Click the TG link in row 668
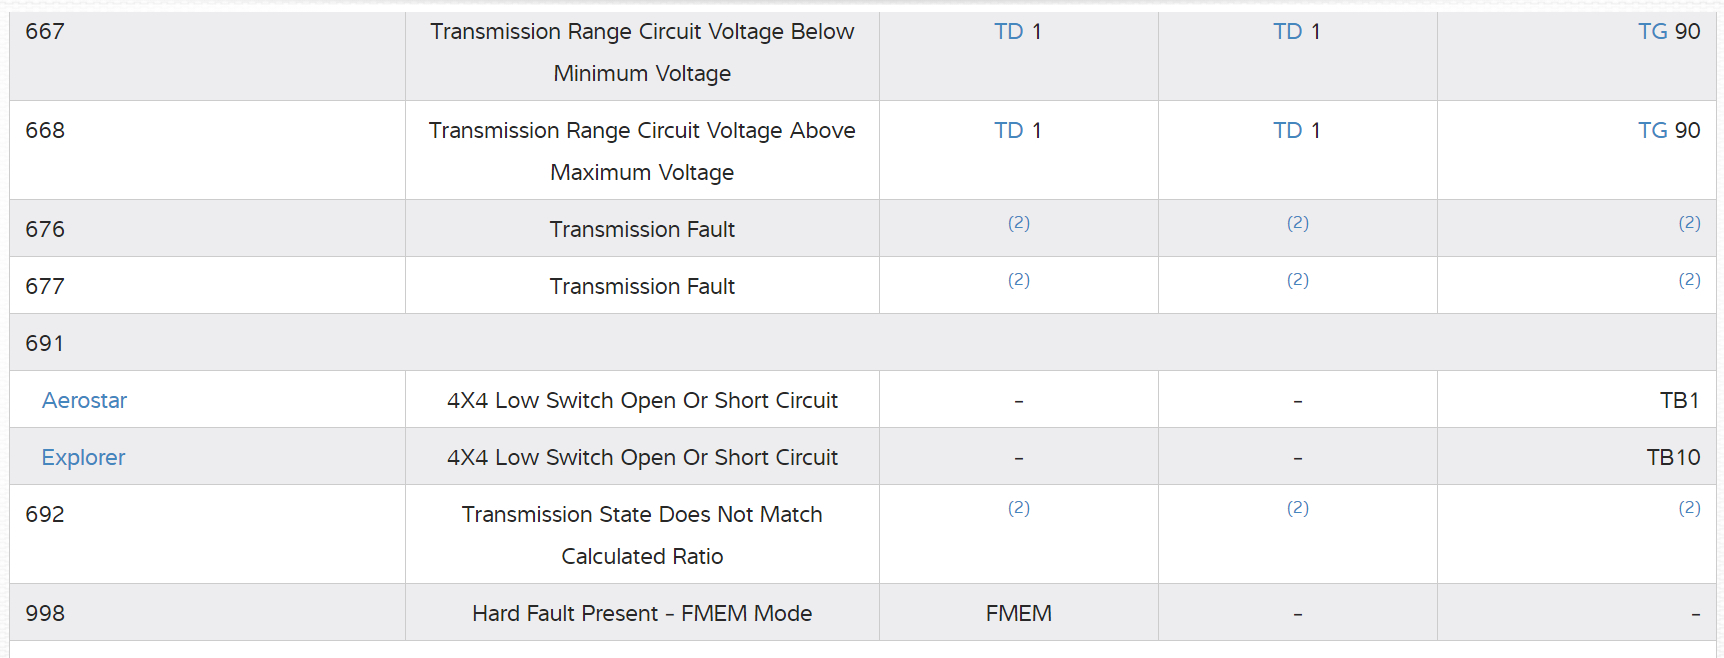The height and width of the screenshot is (658, 1724). (x=1652, y=130)
